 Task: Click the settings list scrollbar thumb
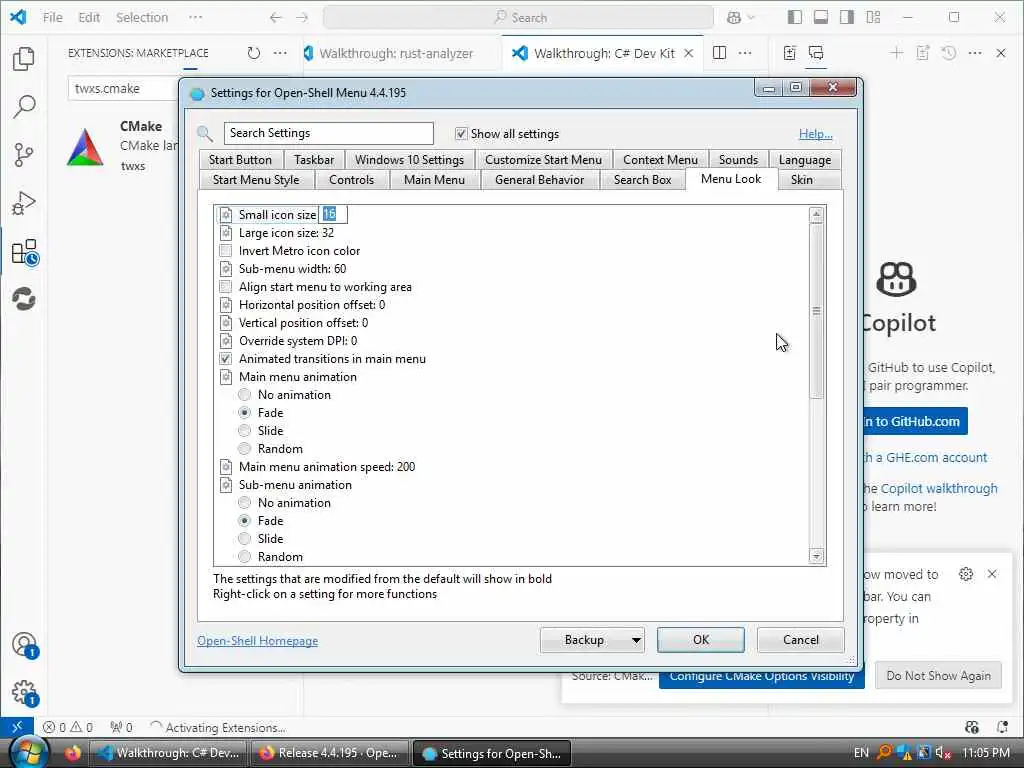pyautogui.click(x=816, y=312)
